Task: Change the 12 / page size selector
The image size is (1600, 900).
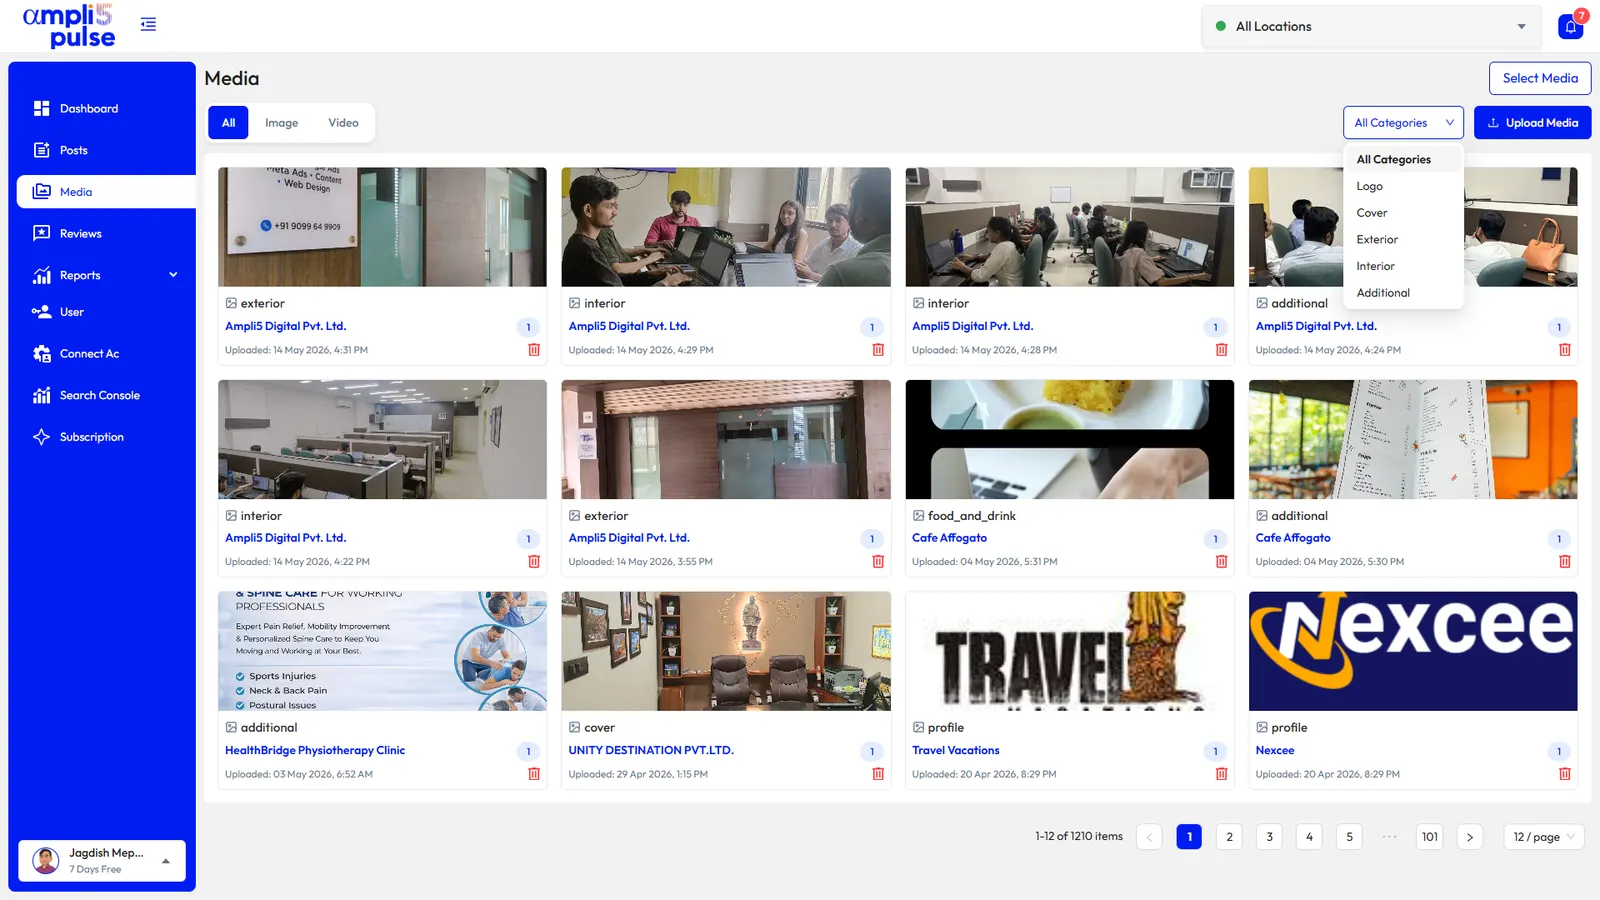Action: coord(1543,837)
